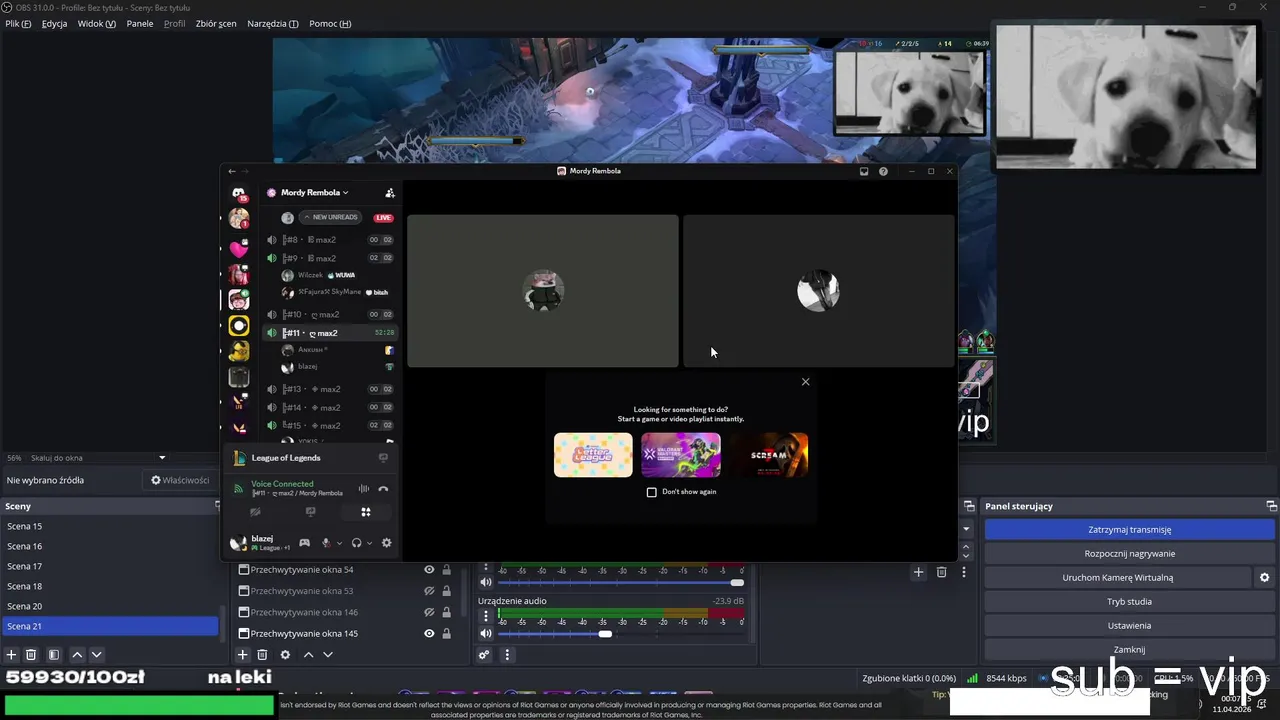1280x720 pixels.
Task: Toggle lock on Przechwytywanie okna 54
Action: [x=446, y=570]
